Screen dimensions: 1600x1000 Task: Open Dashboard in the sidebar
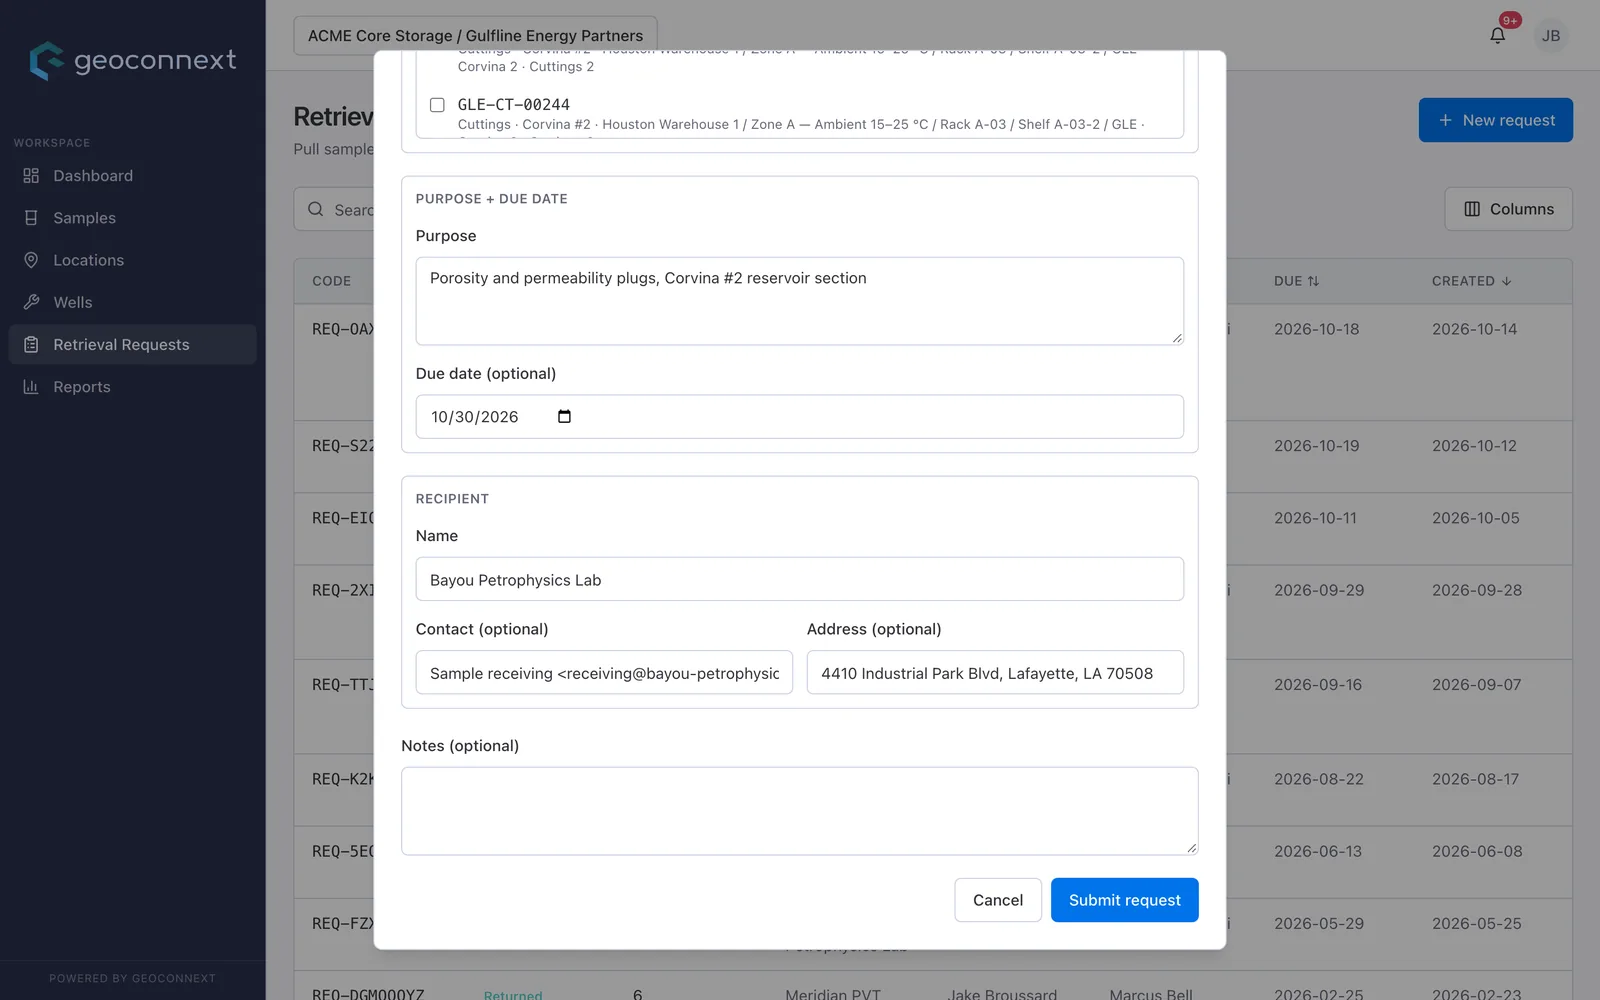132,176
